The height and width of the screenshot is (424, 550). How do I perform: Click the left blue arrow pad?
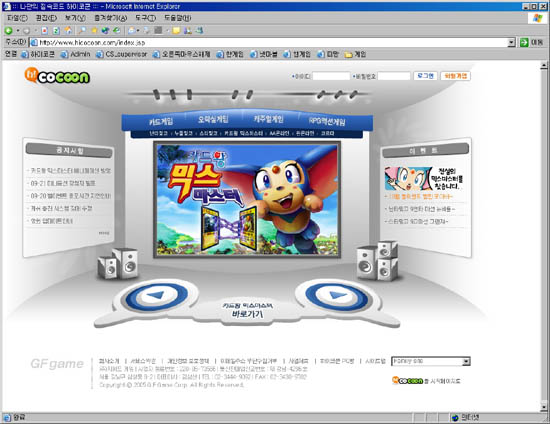click(x=156, y=297)
